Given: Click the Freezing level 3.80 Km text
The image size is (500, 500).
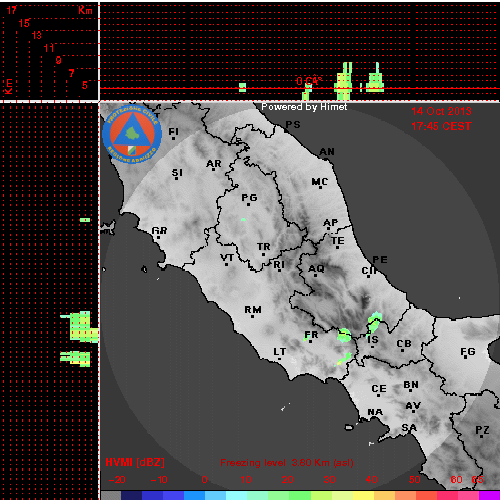Looking at the screenshot, I should pos(287,463).
